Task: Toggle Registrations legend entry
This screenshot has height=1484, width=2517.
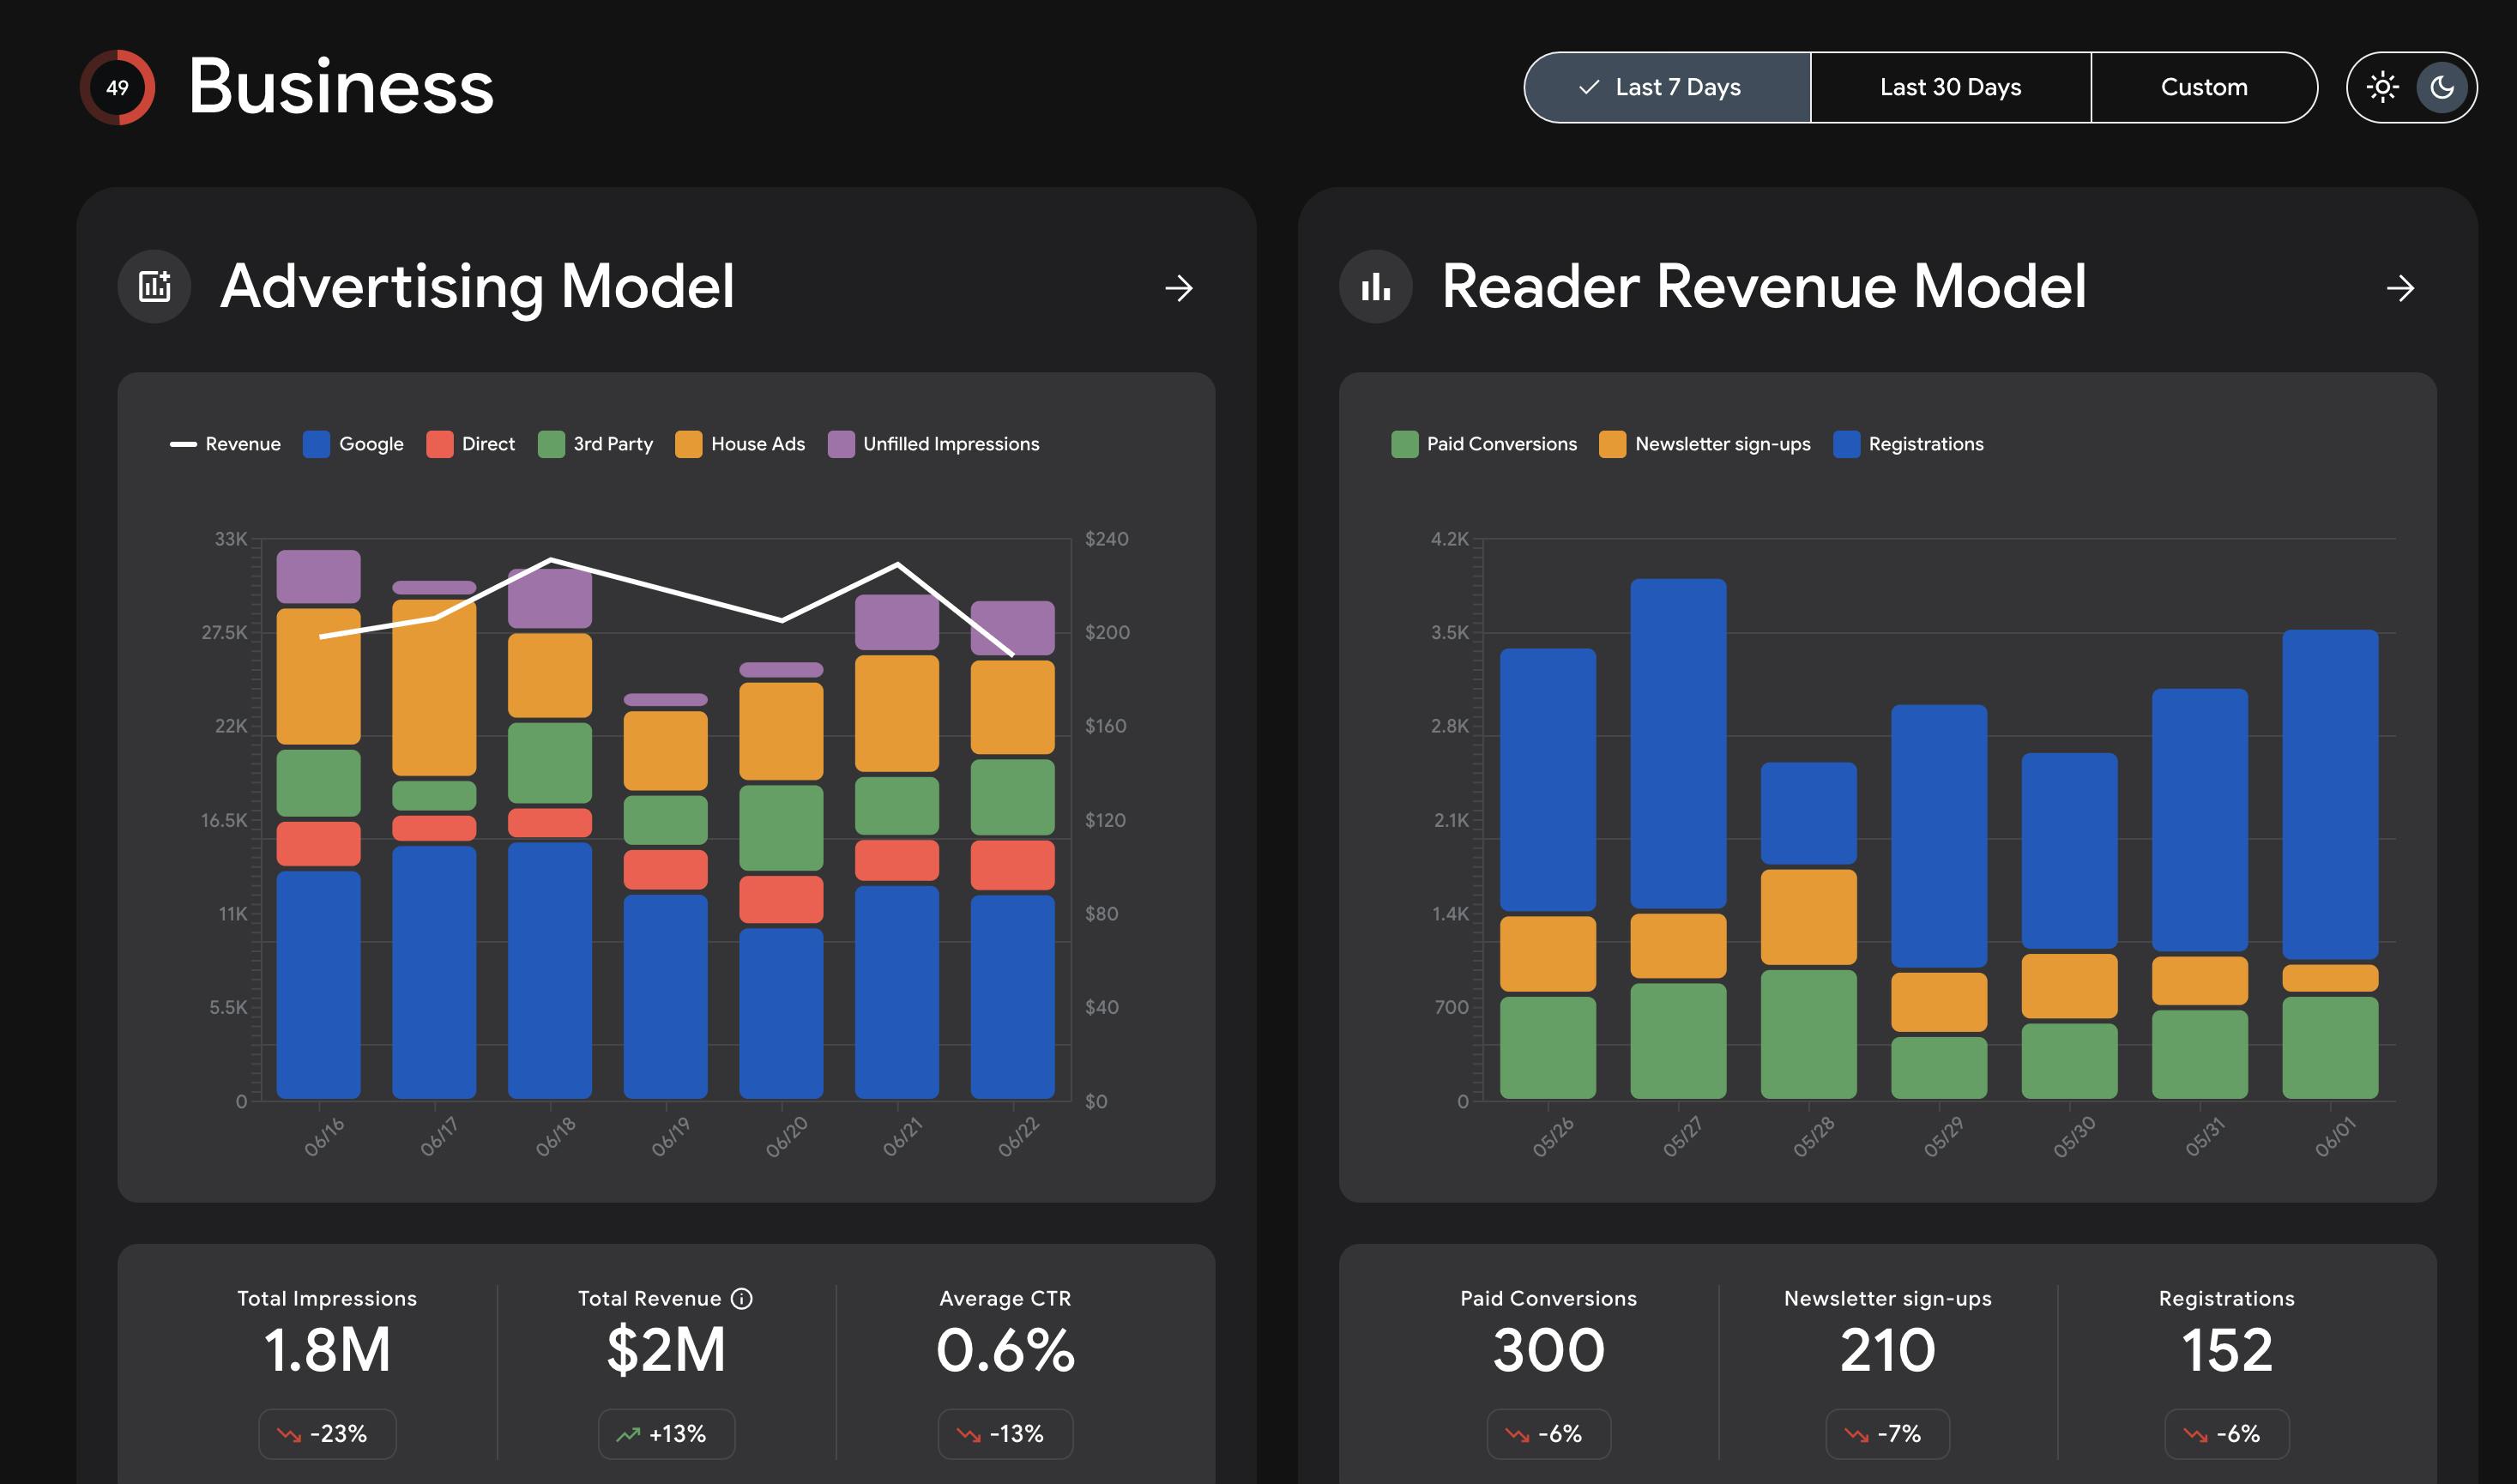Action: pos(1908,444)
